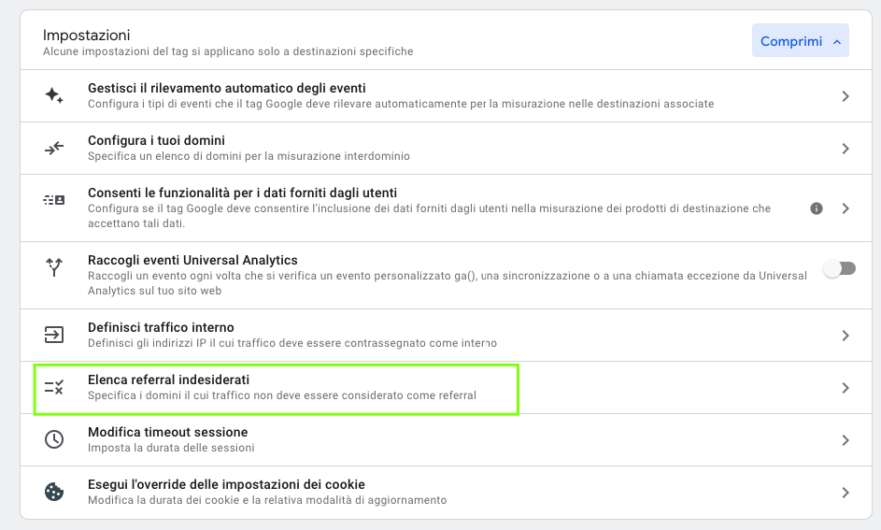Click the cookie icon for cookie override
881x530 pixels.
tap(54, 492)
